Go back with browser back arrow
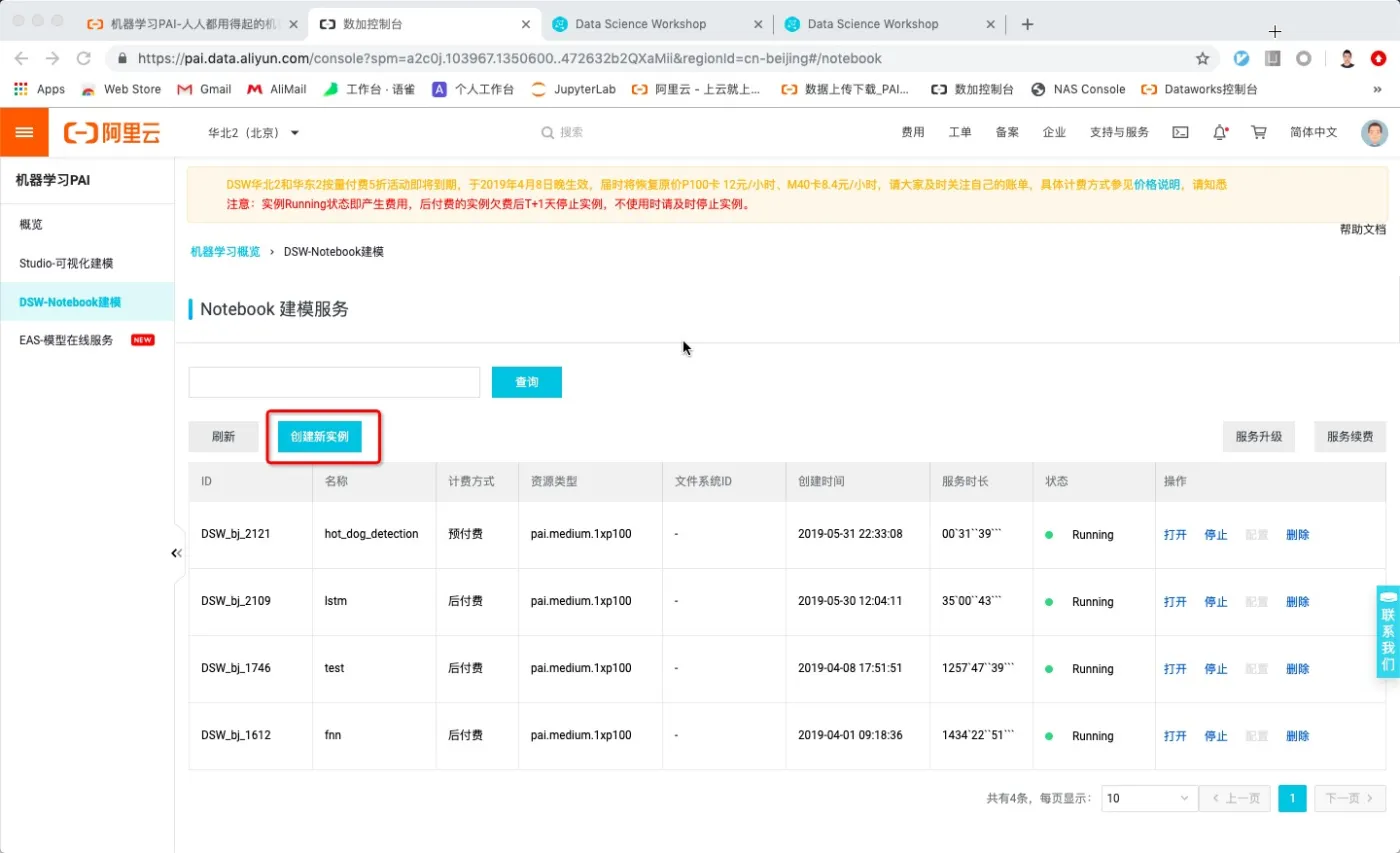Image resolution: width=1400 pixels, height=853 pixels. 22,58
